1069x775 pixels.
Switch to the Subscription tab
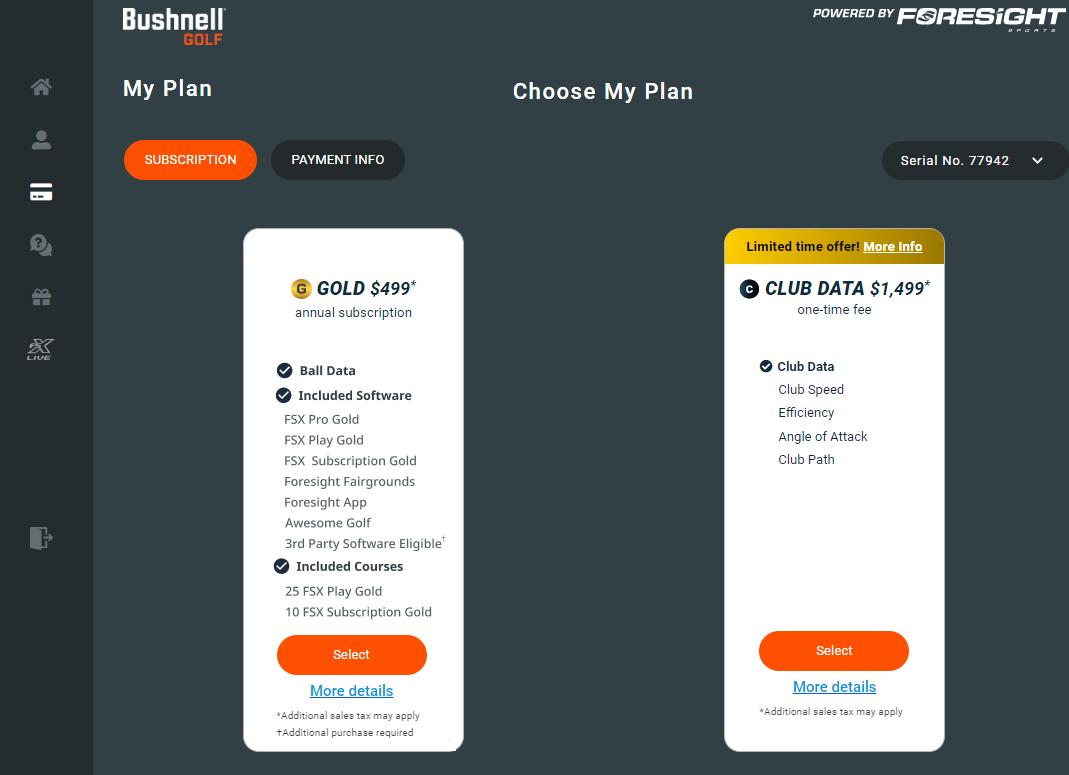tap(190, 160)
